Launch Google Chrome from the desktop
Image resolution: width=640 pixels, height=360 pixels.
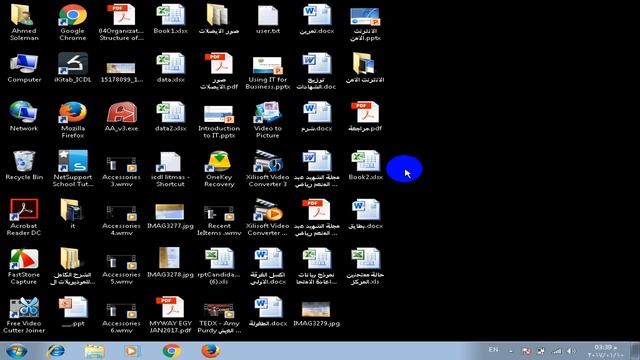click(73, 22)
